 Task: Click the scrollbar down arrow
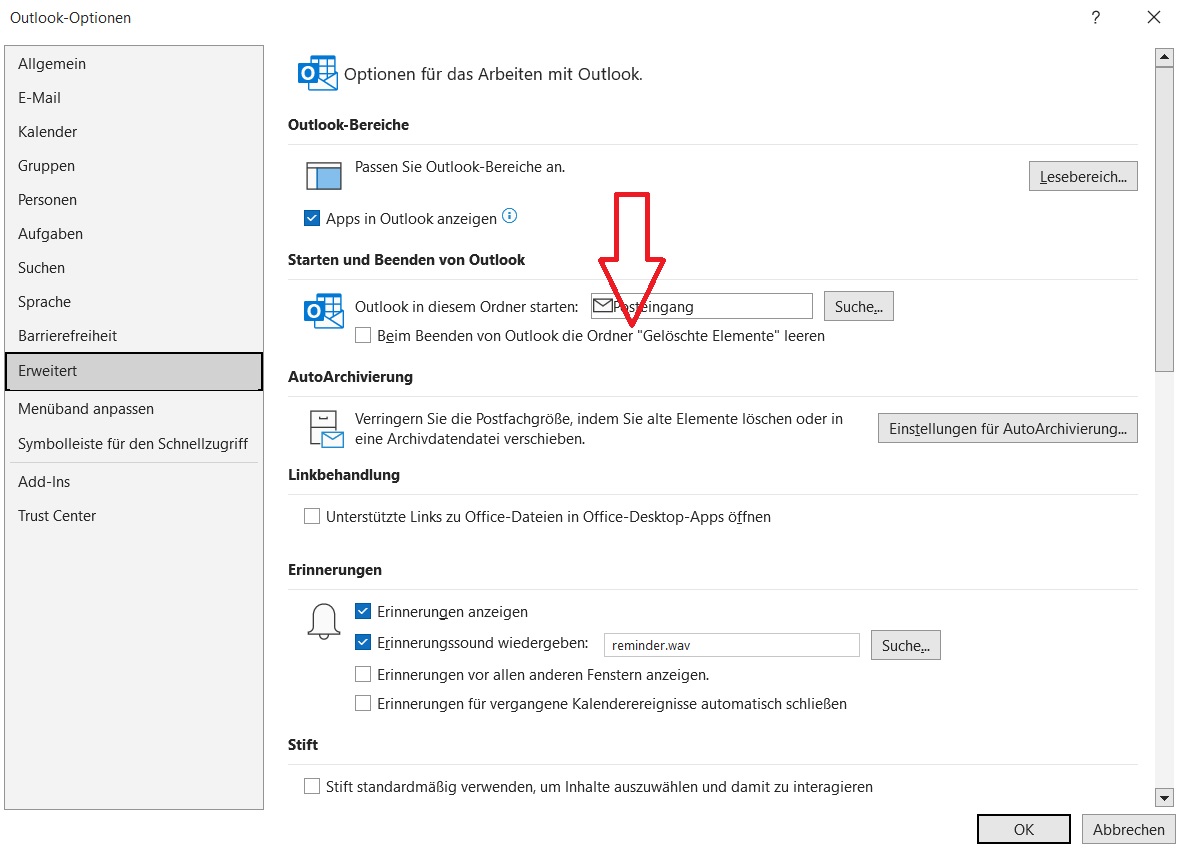[x=1164, y=798]
